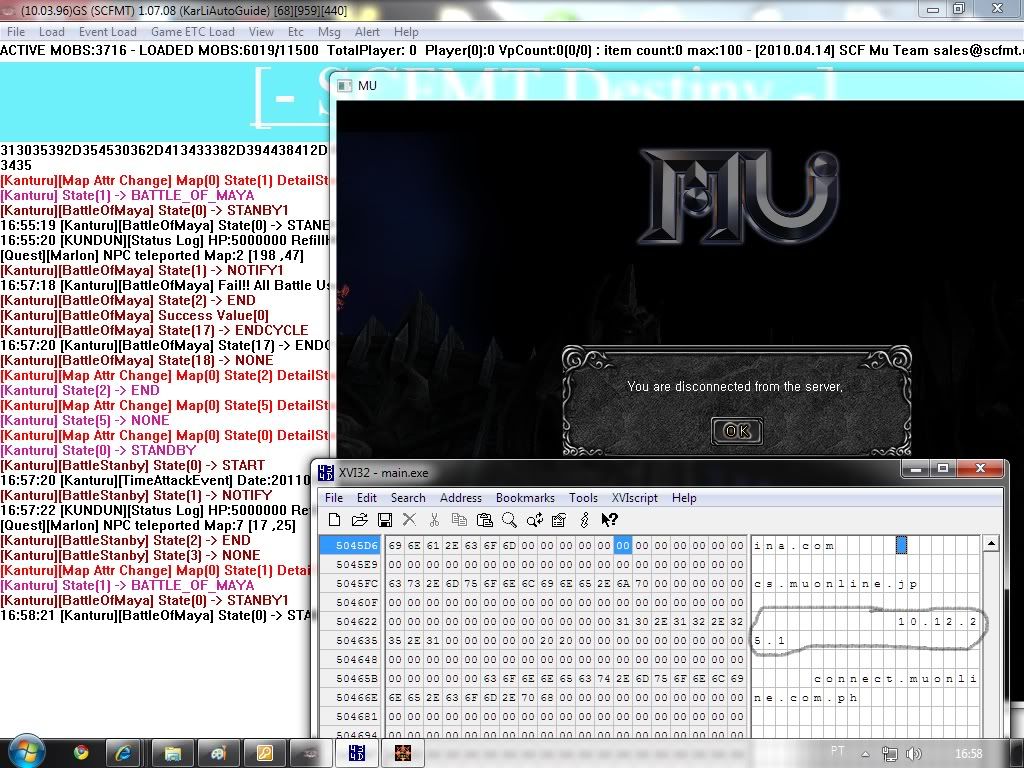The width and height of the screenshot is (1024, 768).
Task: Click the XVI32 scrollbar up arrow
Action: [991, 544]
